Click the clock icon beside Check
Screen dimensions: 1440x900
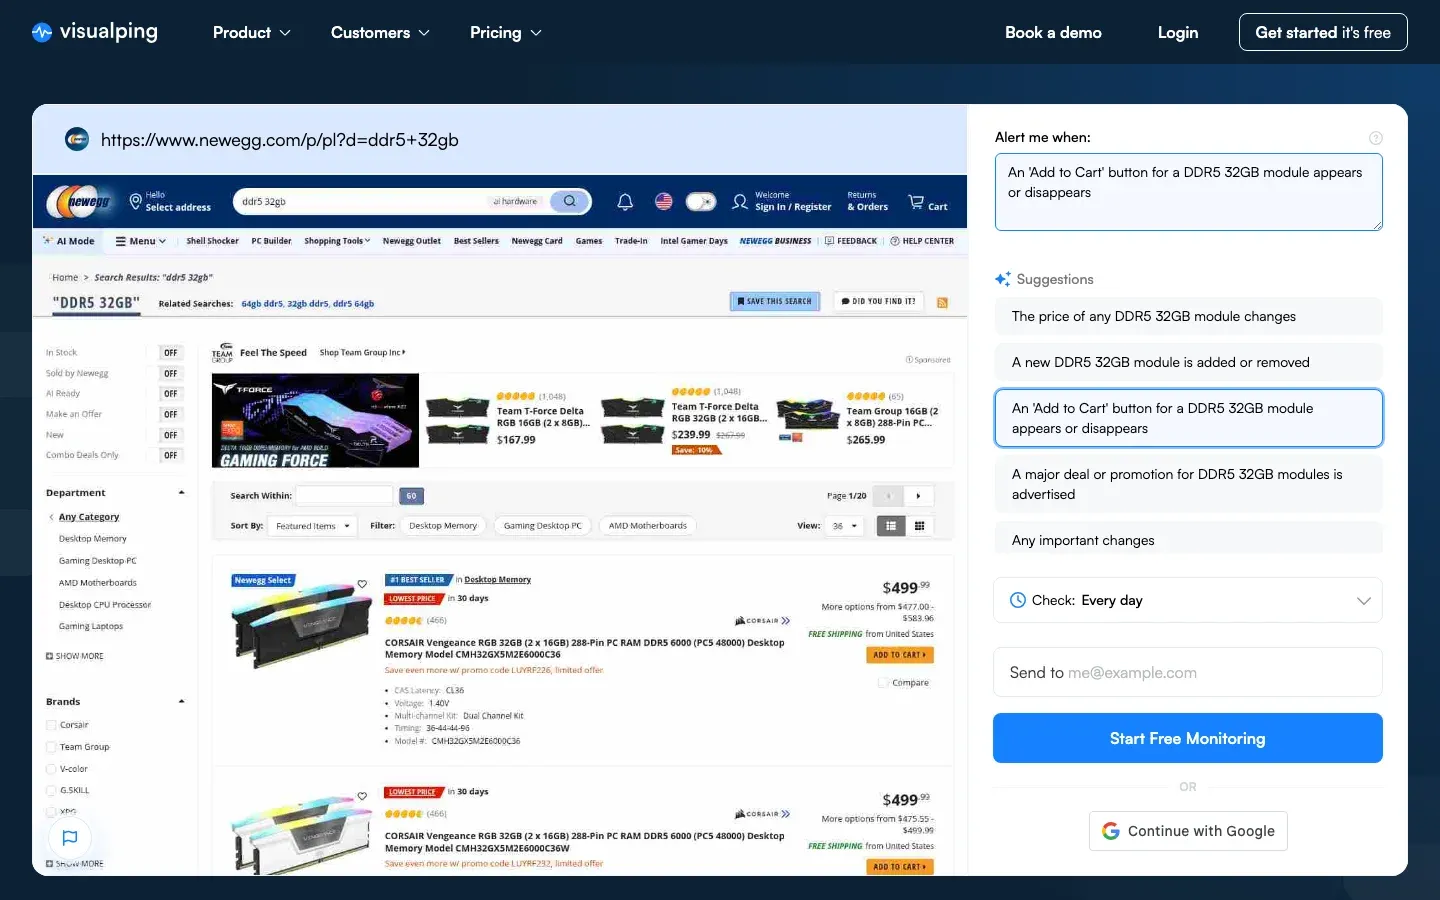pyautogui.click(x=1018, y=600)
